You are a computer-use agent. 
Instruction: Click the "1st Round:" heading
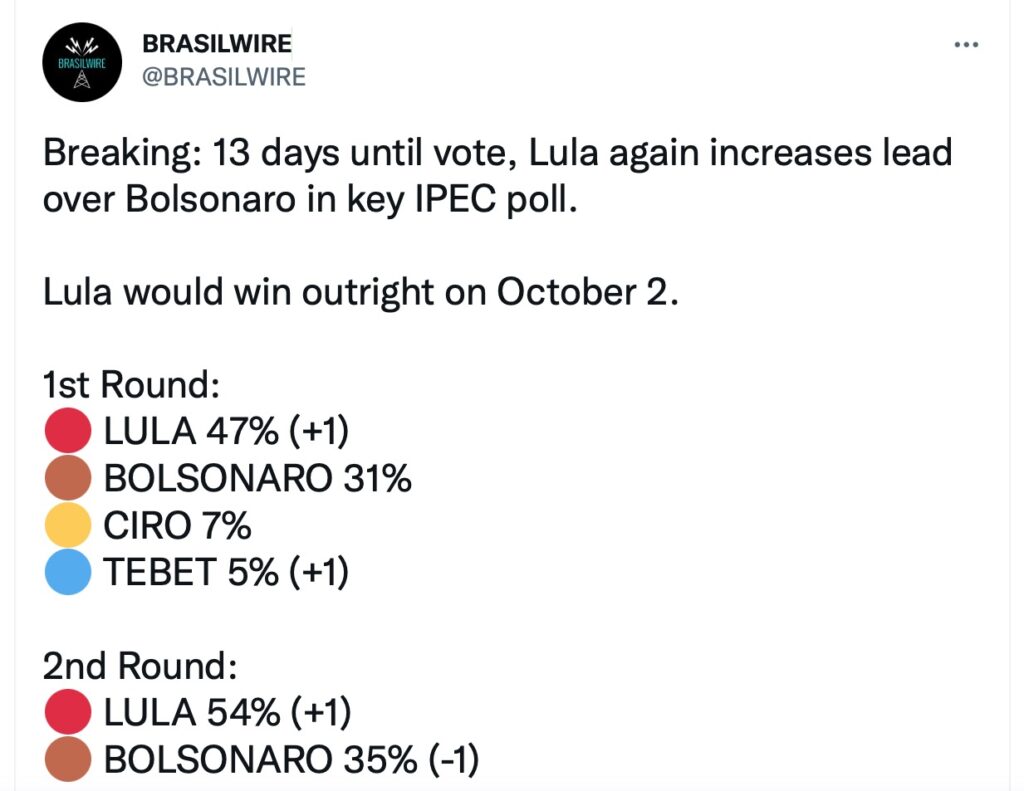coord(131,386)
